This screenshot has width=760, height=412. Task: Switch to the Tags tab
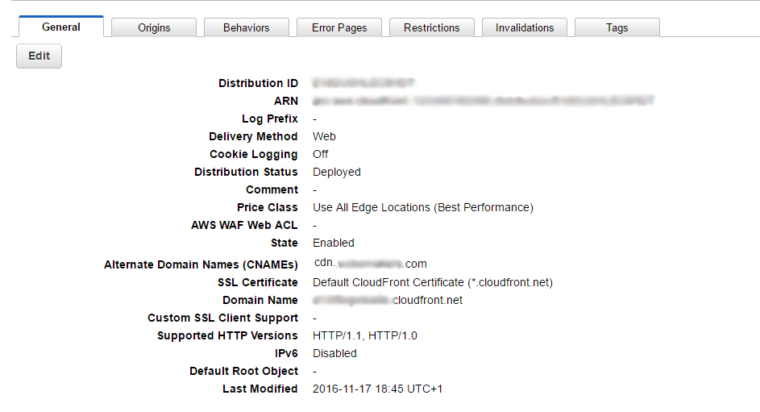[x=617, y=28]
